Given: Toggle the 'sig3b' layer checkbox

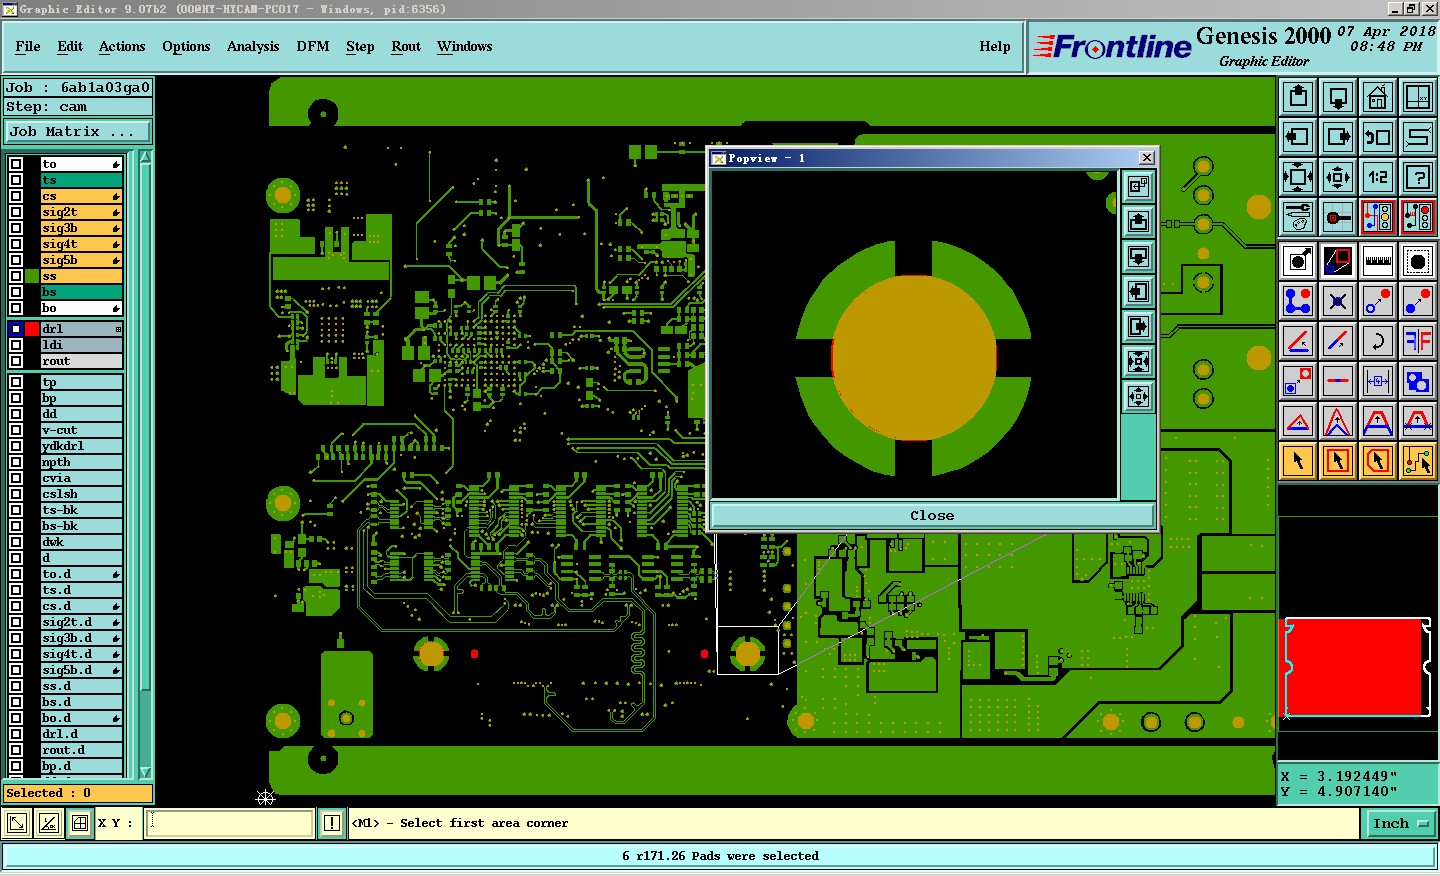Looking at the screenshot, I should (16, 228).
